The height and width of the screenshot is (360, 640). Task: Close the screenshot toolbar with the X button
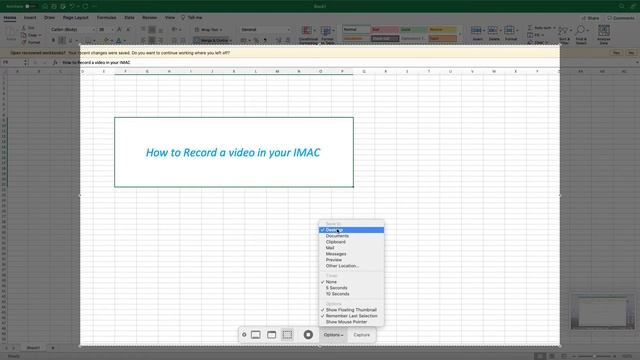244,335
